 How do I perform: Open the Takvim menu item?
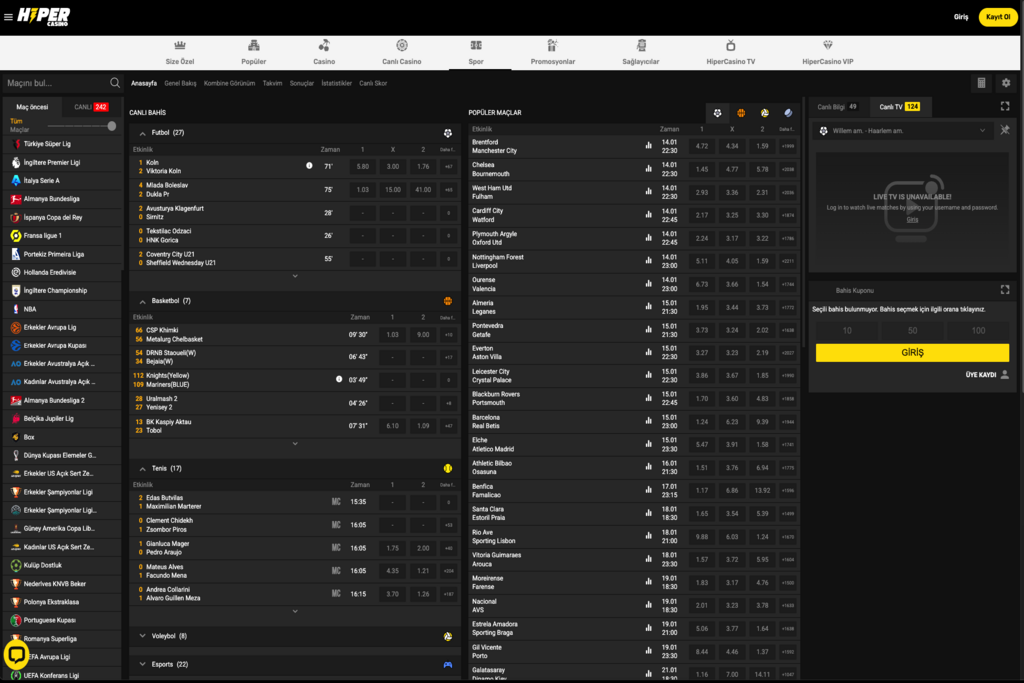tap(272, 84)
